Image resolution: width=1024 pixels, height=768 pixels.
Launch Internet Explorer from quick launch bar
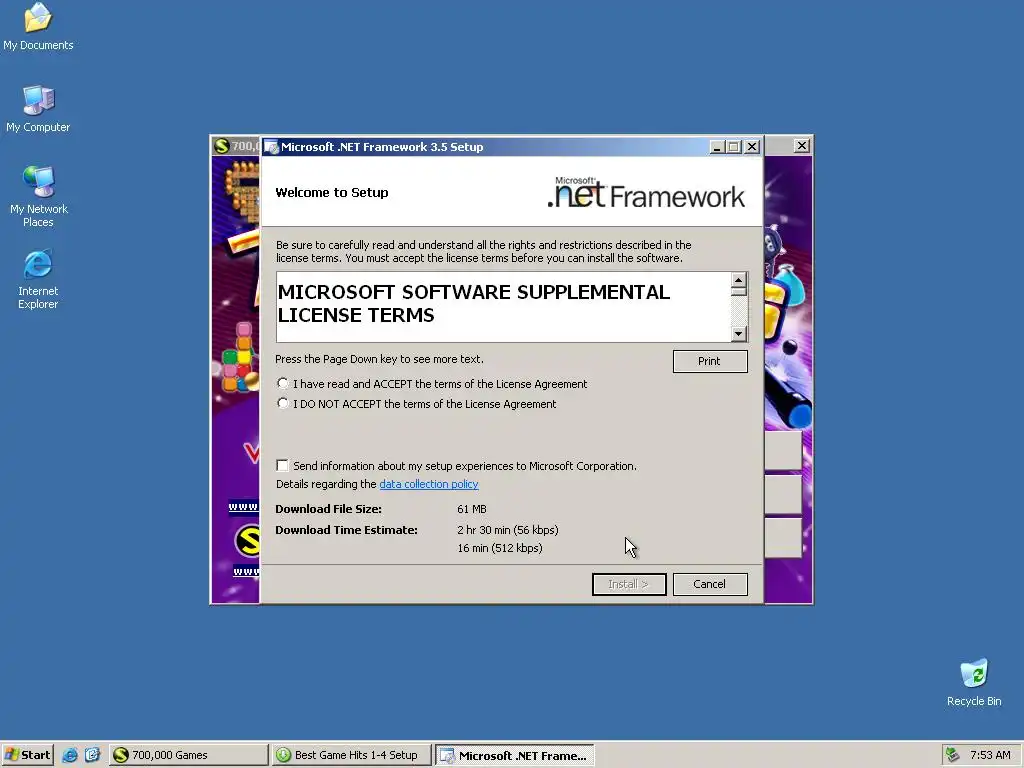pos(69,755)
